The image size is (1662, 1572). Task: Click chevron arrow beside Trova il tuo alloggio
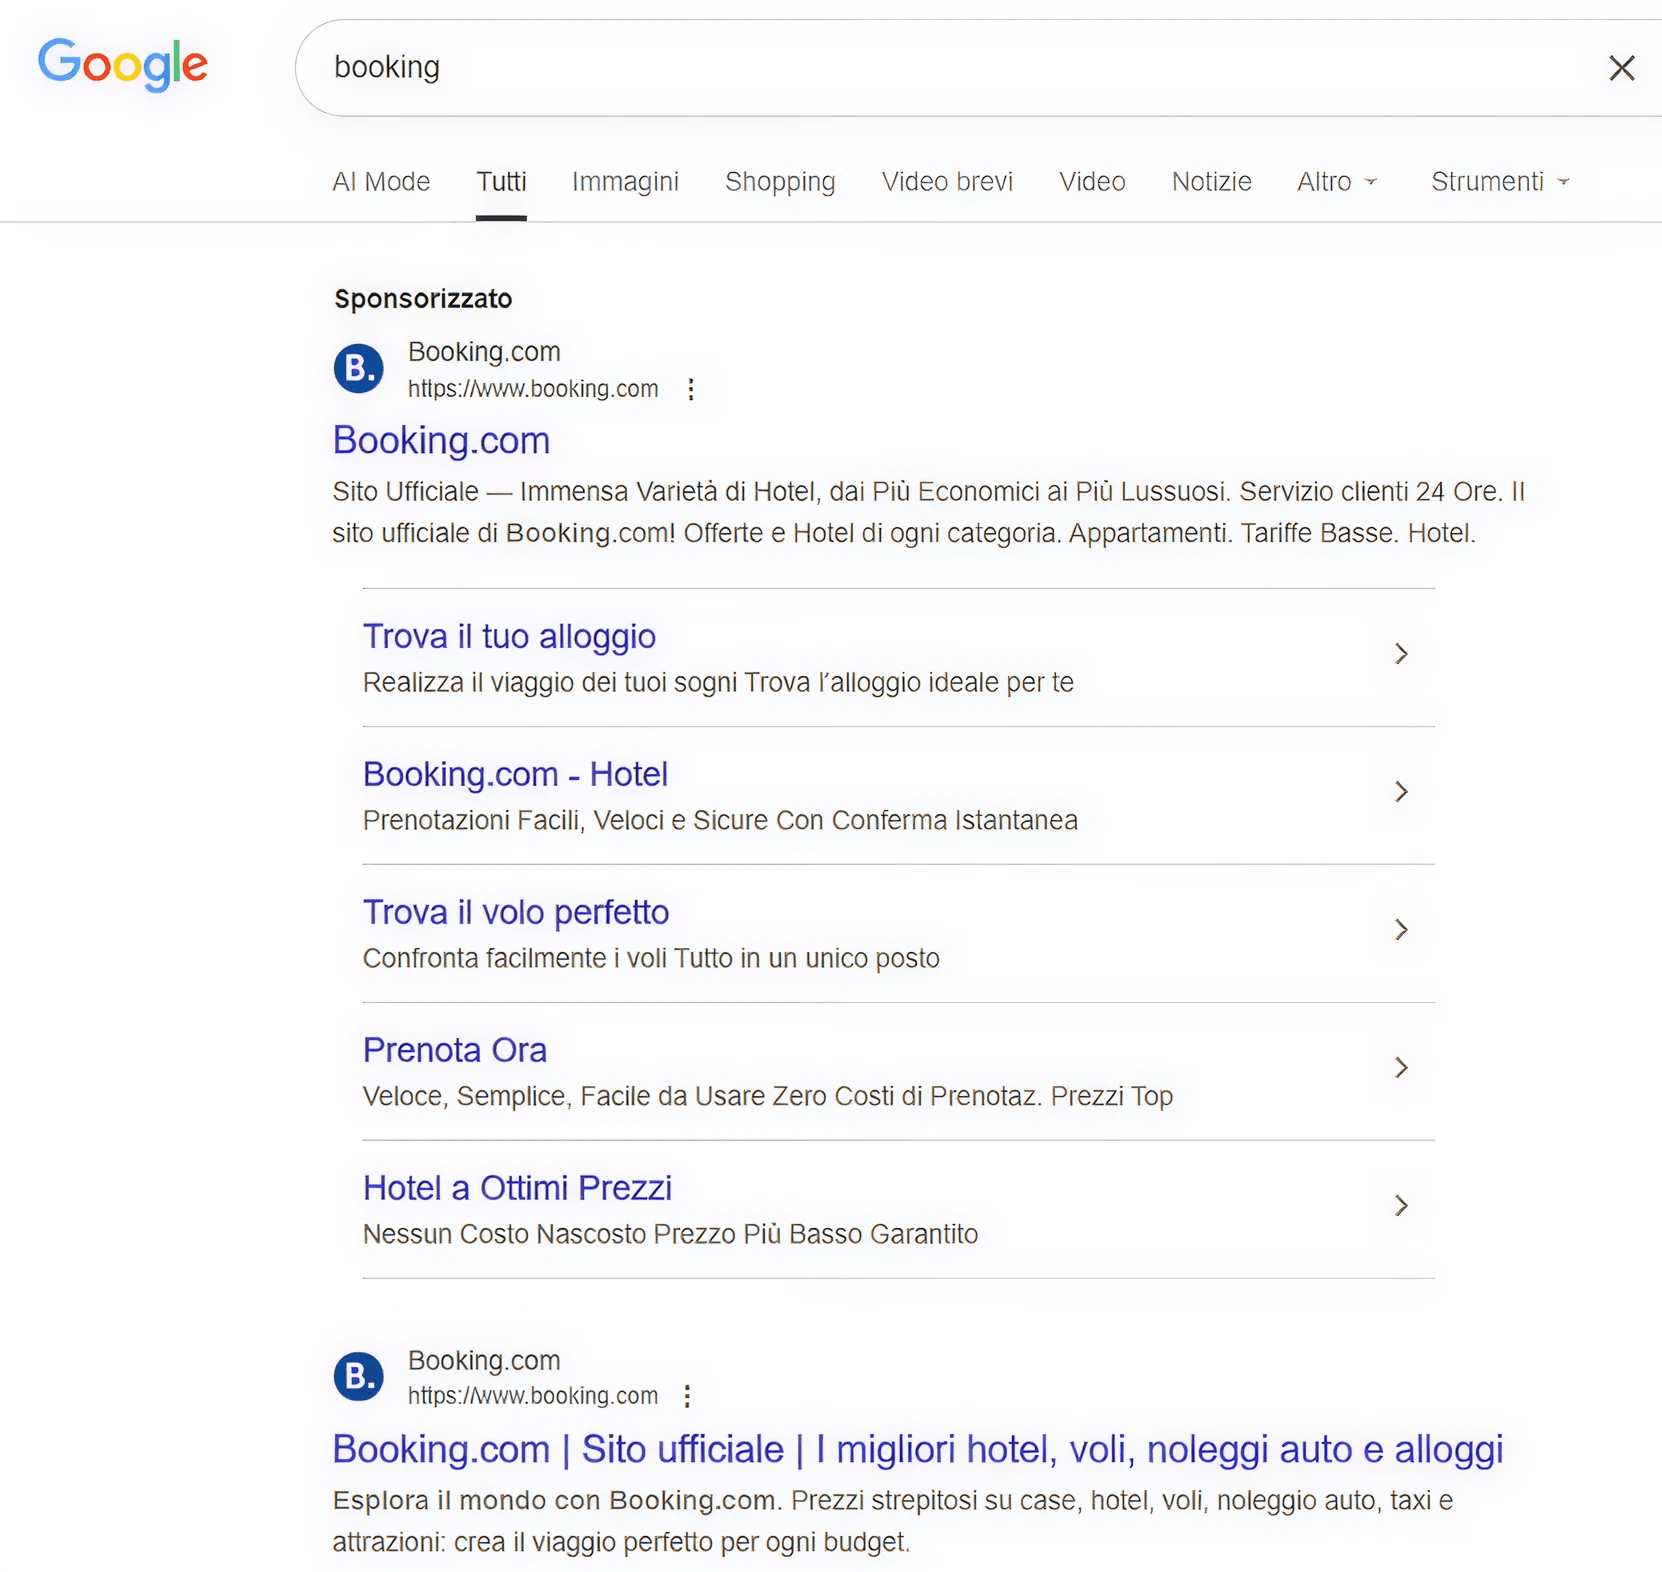pos(1401,654)
